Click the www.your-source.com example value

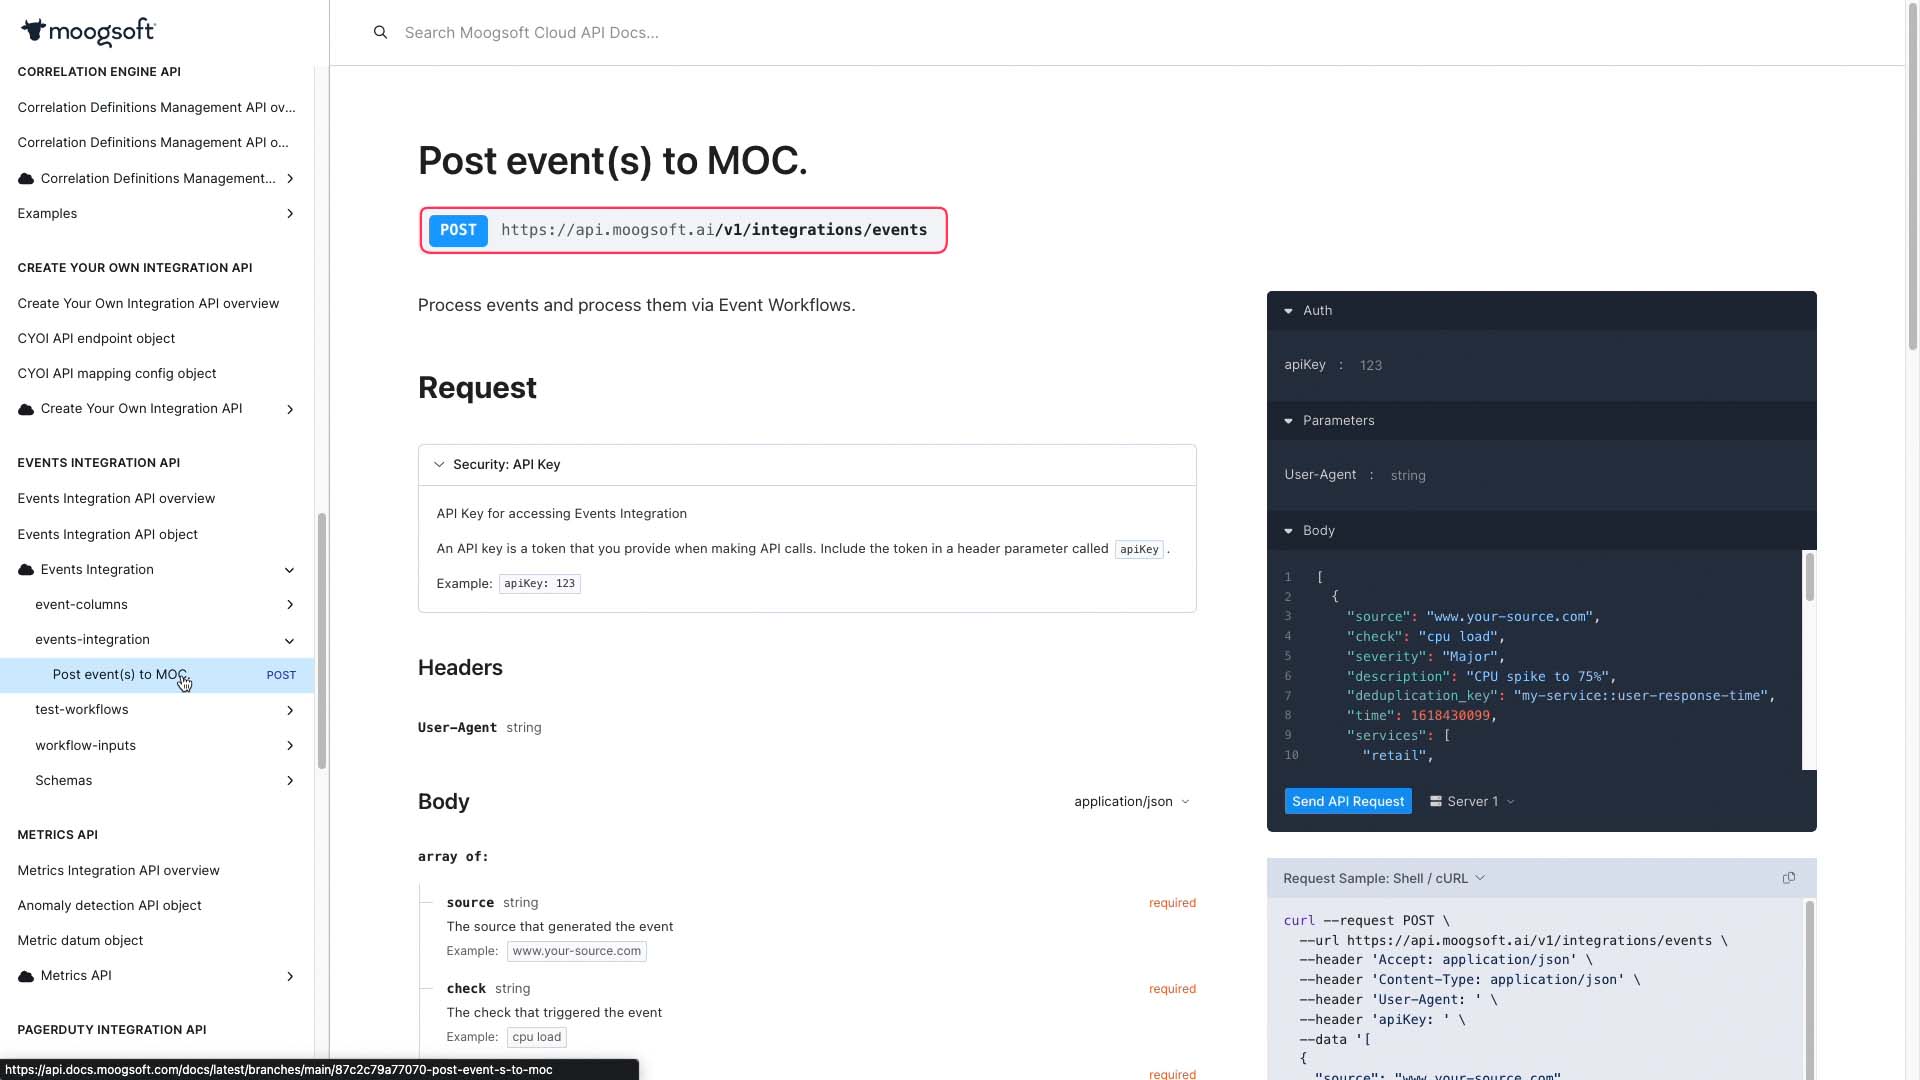coord(577,952)
